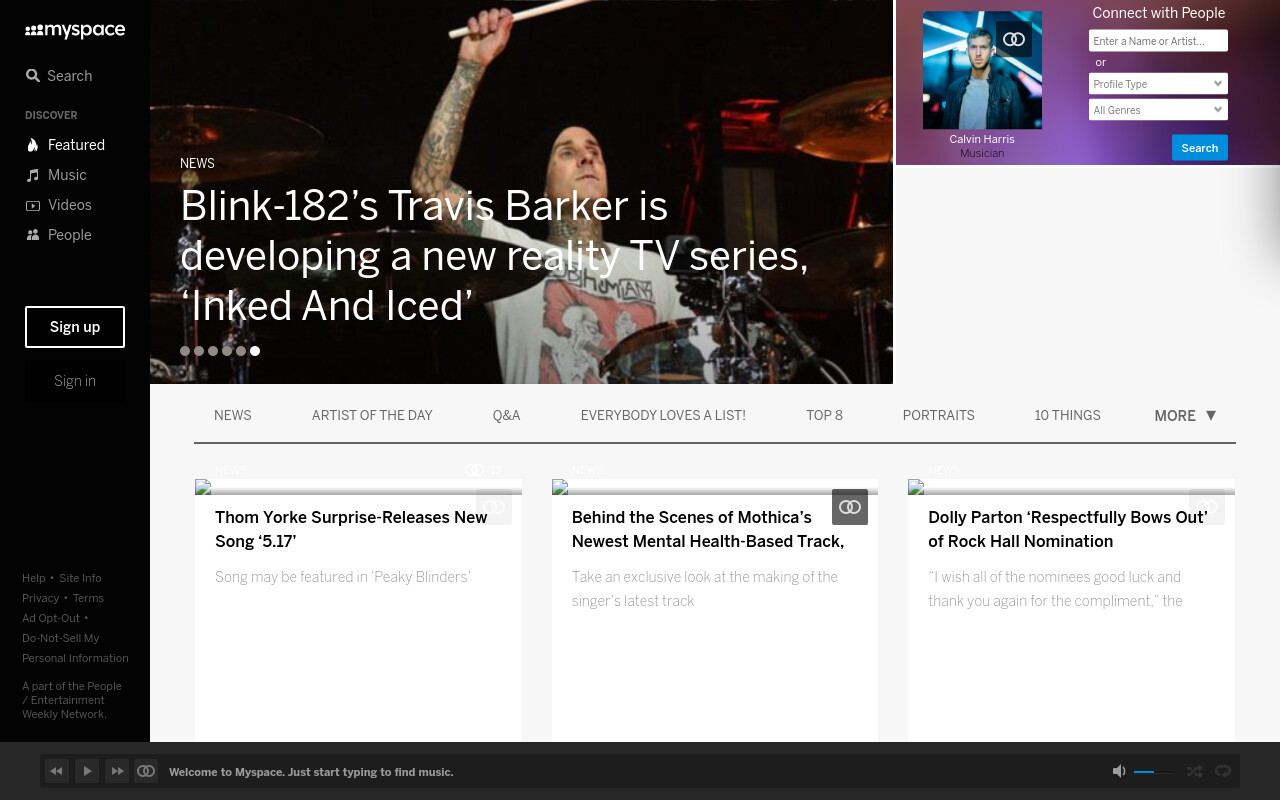
Task: Select the last, active carousel dot
Action: coord(255,351)
